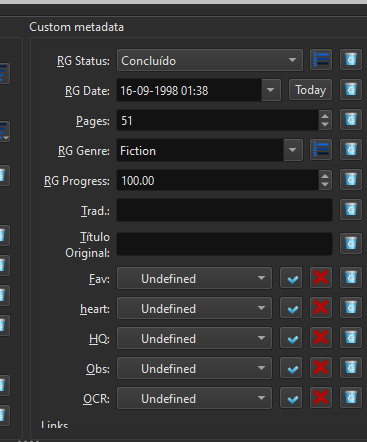This screenshot has height=442, width=367.
Task: Open the Obs Undefined dropdown
Action: click(194, 368)
